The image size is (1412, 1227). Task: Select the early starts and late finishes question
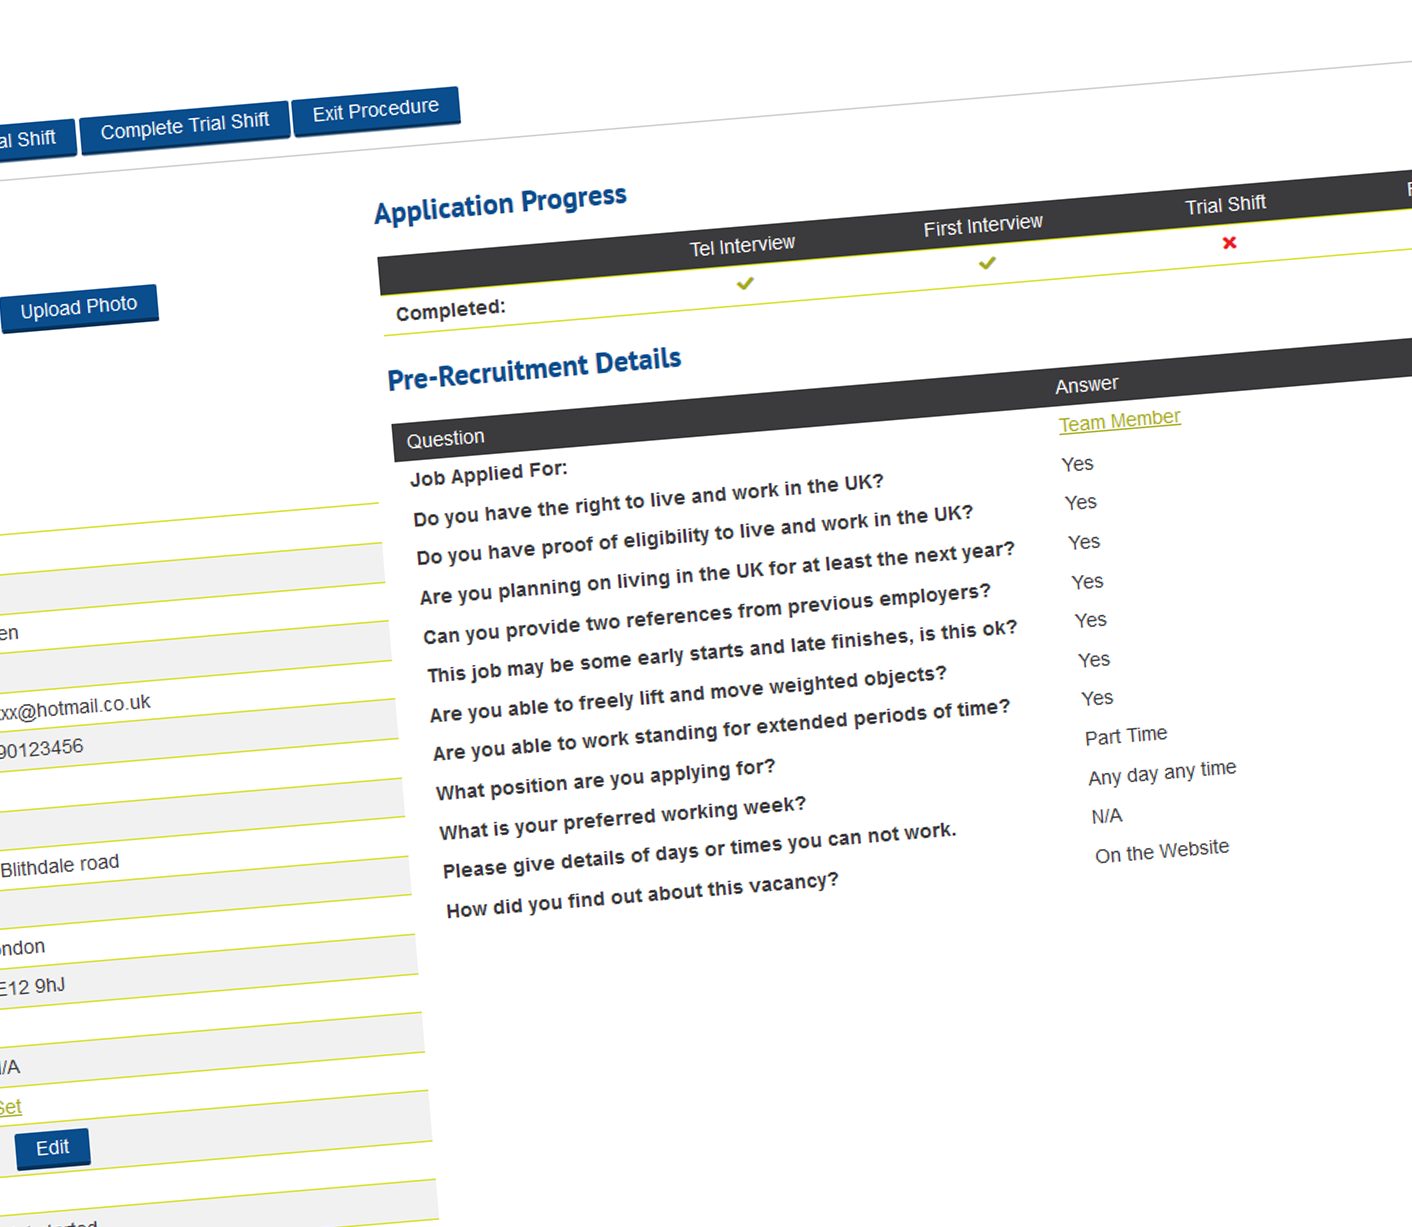click(721, 652)
